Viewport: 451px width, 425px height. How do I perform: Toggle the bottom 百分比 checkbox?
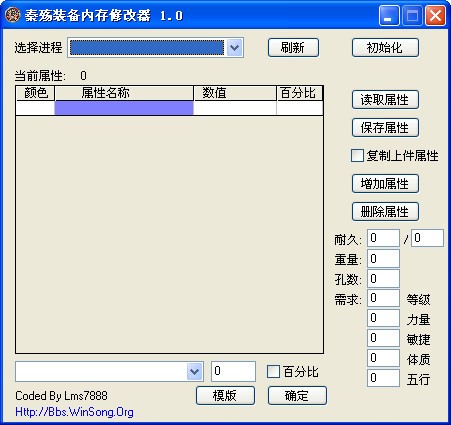[x=273, y=372]
